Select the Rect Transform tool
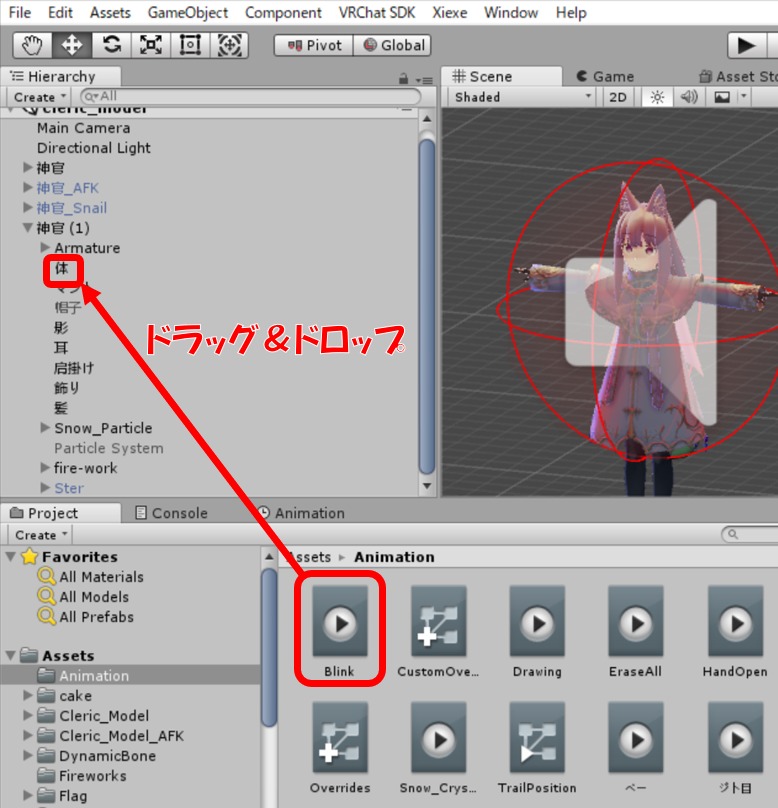Image resolution: width=778 pixels, height=808 pixels. (190, 45)
